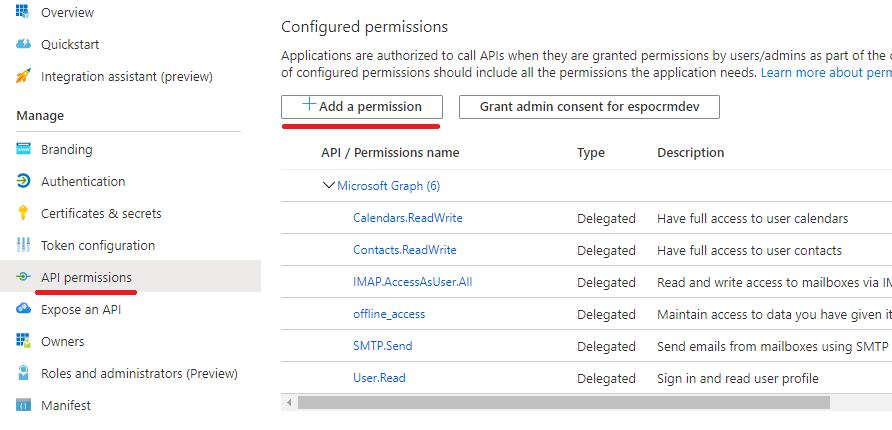Screen dimensions: 892x430
Task: Click the Manifest icon
Action: (23, 405)
